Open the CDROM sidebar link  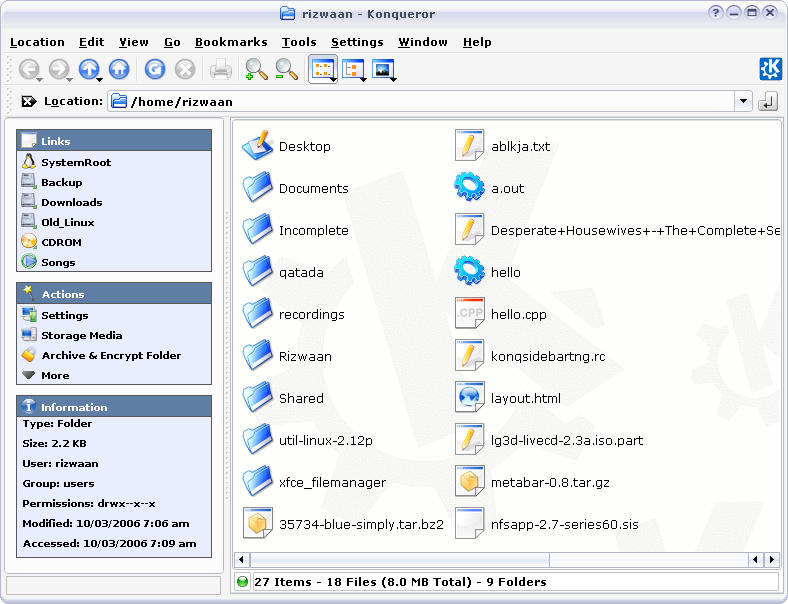51,242
